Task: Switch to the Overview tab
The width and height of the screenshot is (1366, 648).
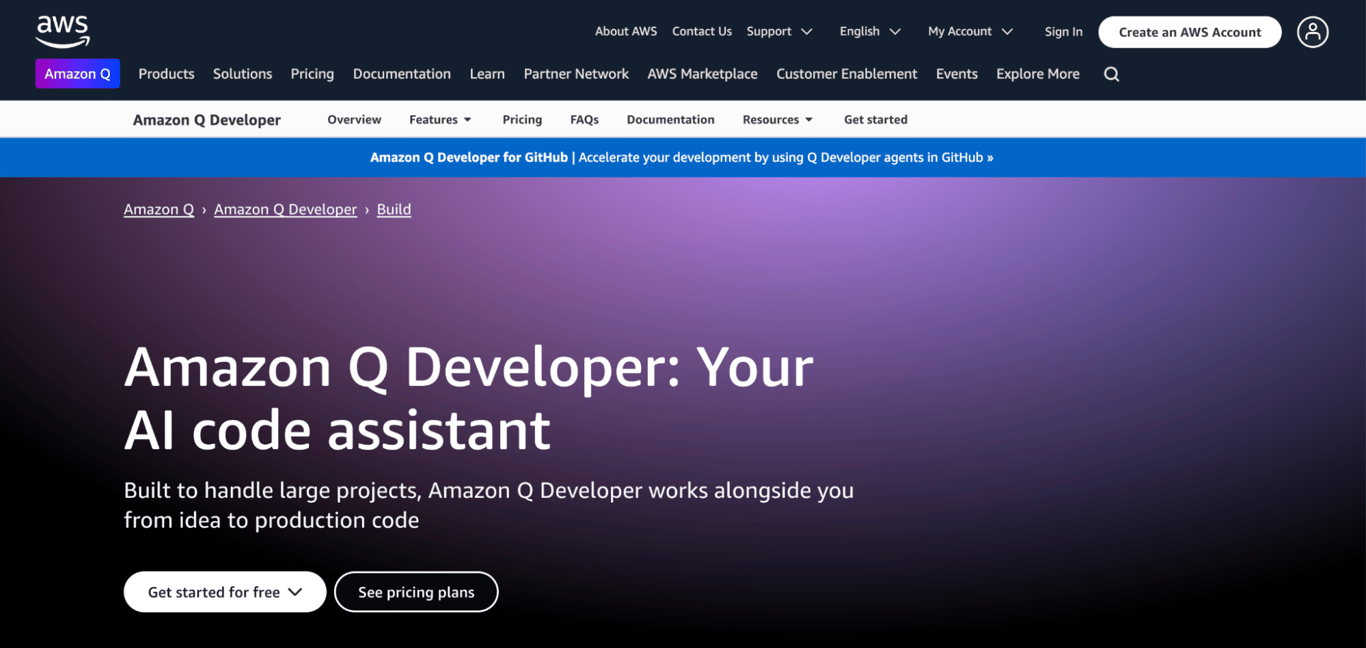Action: tap(354, 119)
